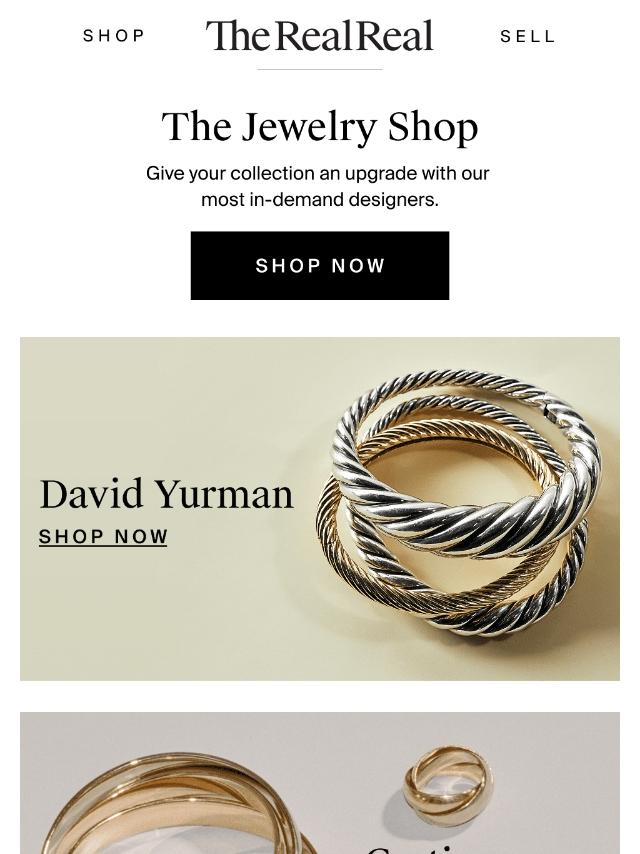Follow David Yurman's underlined SHOP NOW link
Screen dimensions: 640x854
tap(103, 536)
